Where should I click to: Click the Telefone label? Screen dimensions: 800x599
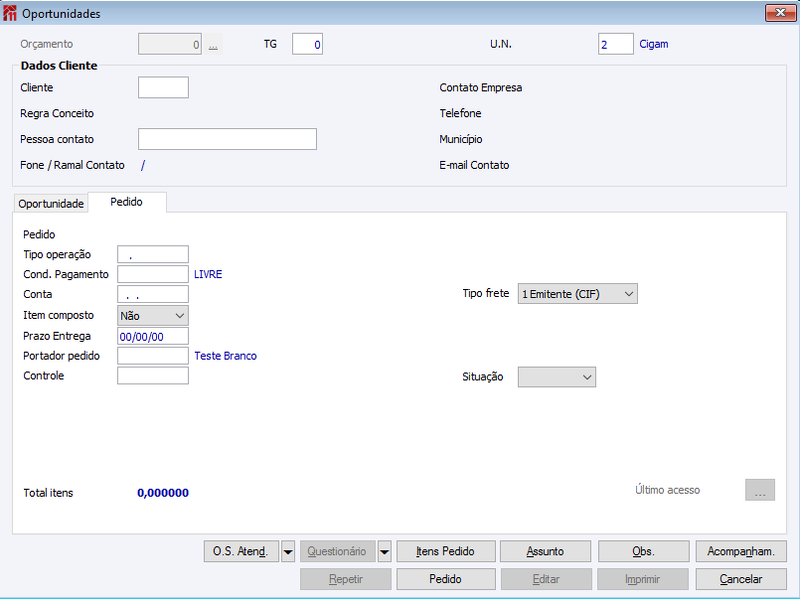click(460, 113)
